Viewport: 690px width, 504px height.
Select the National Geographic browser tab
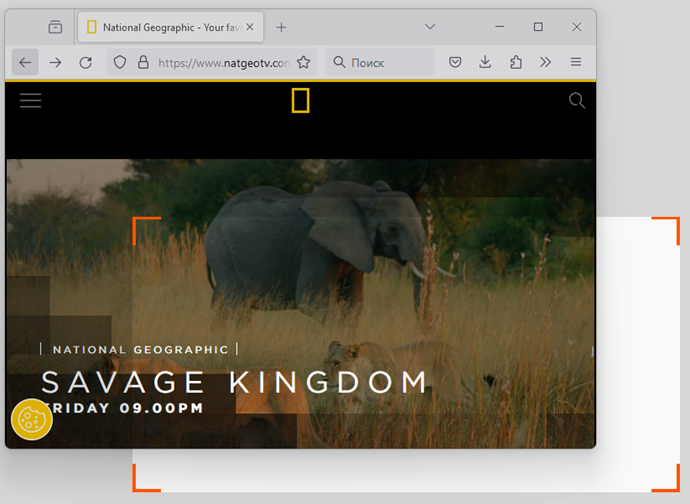pos(170,27)
